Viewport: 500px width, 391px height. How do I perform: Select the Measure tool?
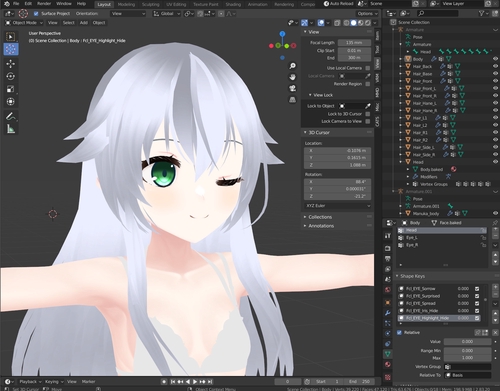tap(11, 129)
